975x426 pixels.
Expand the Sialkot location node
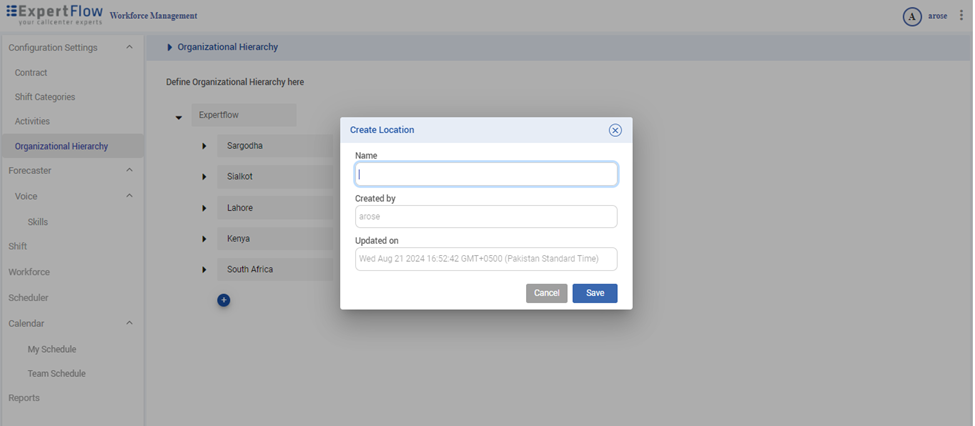click(204, 177)
